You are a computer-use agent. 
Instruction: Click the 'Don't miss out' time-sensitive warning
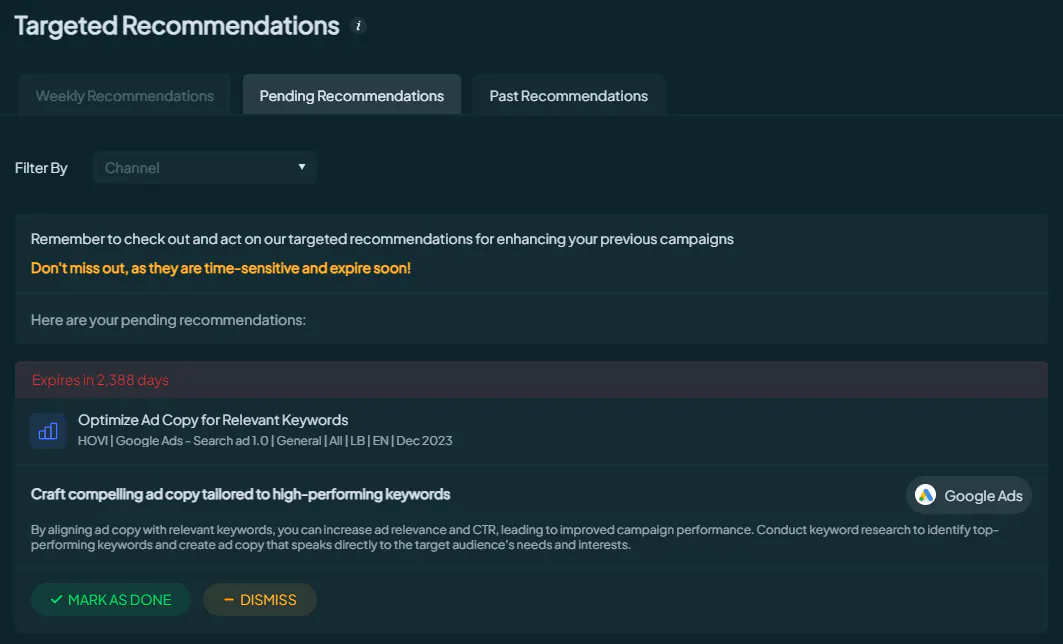pos(221,268)
